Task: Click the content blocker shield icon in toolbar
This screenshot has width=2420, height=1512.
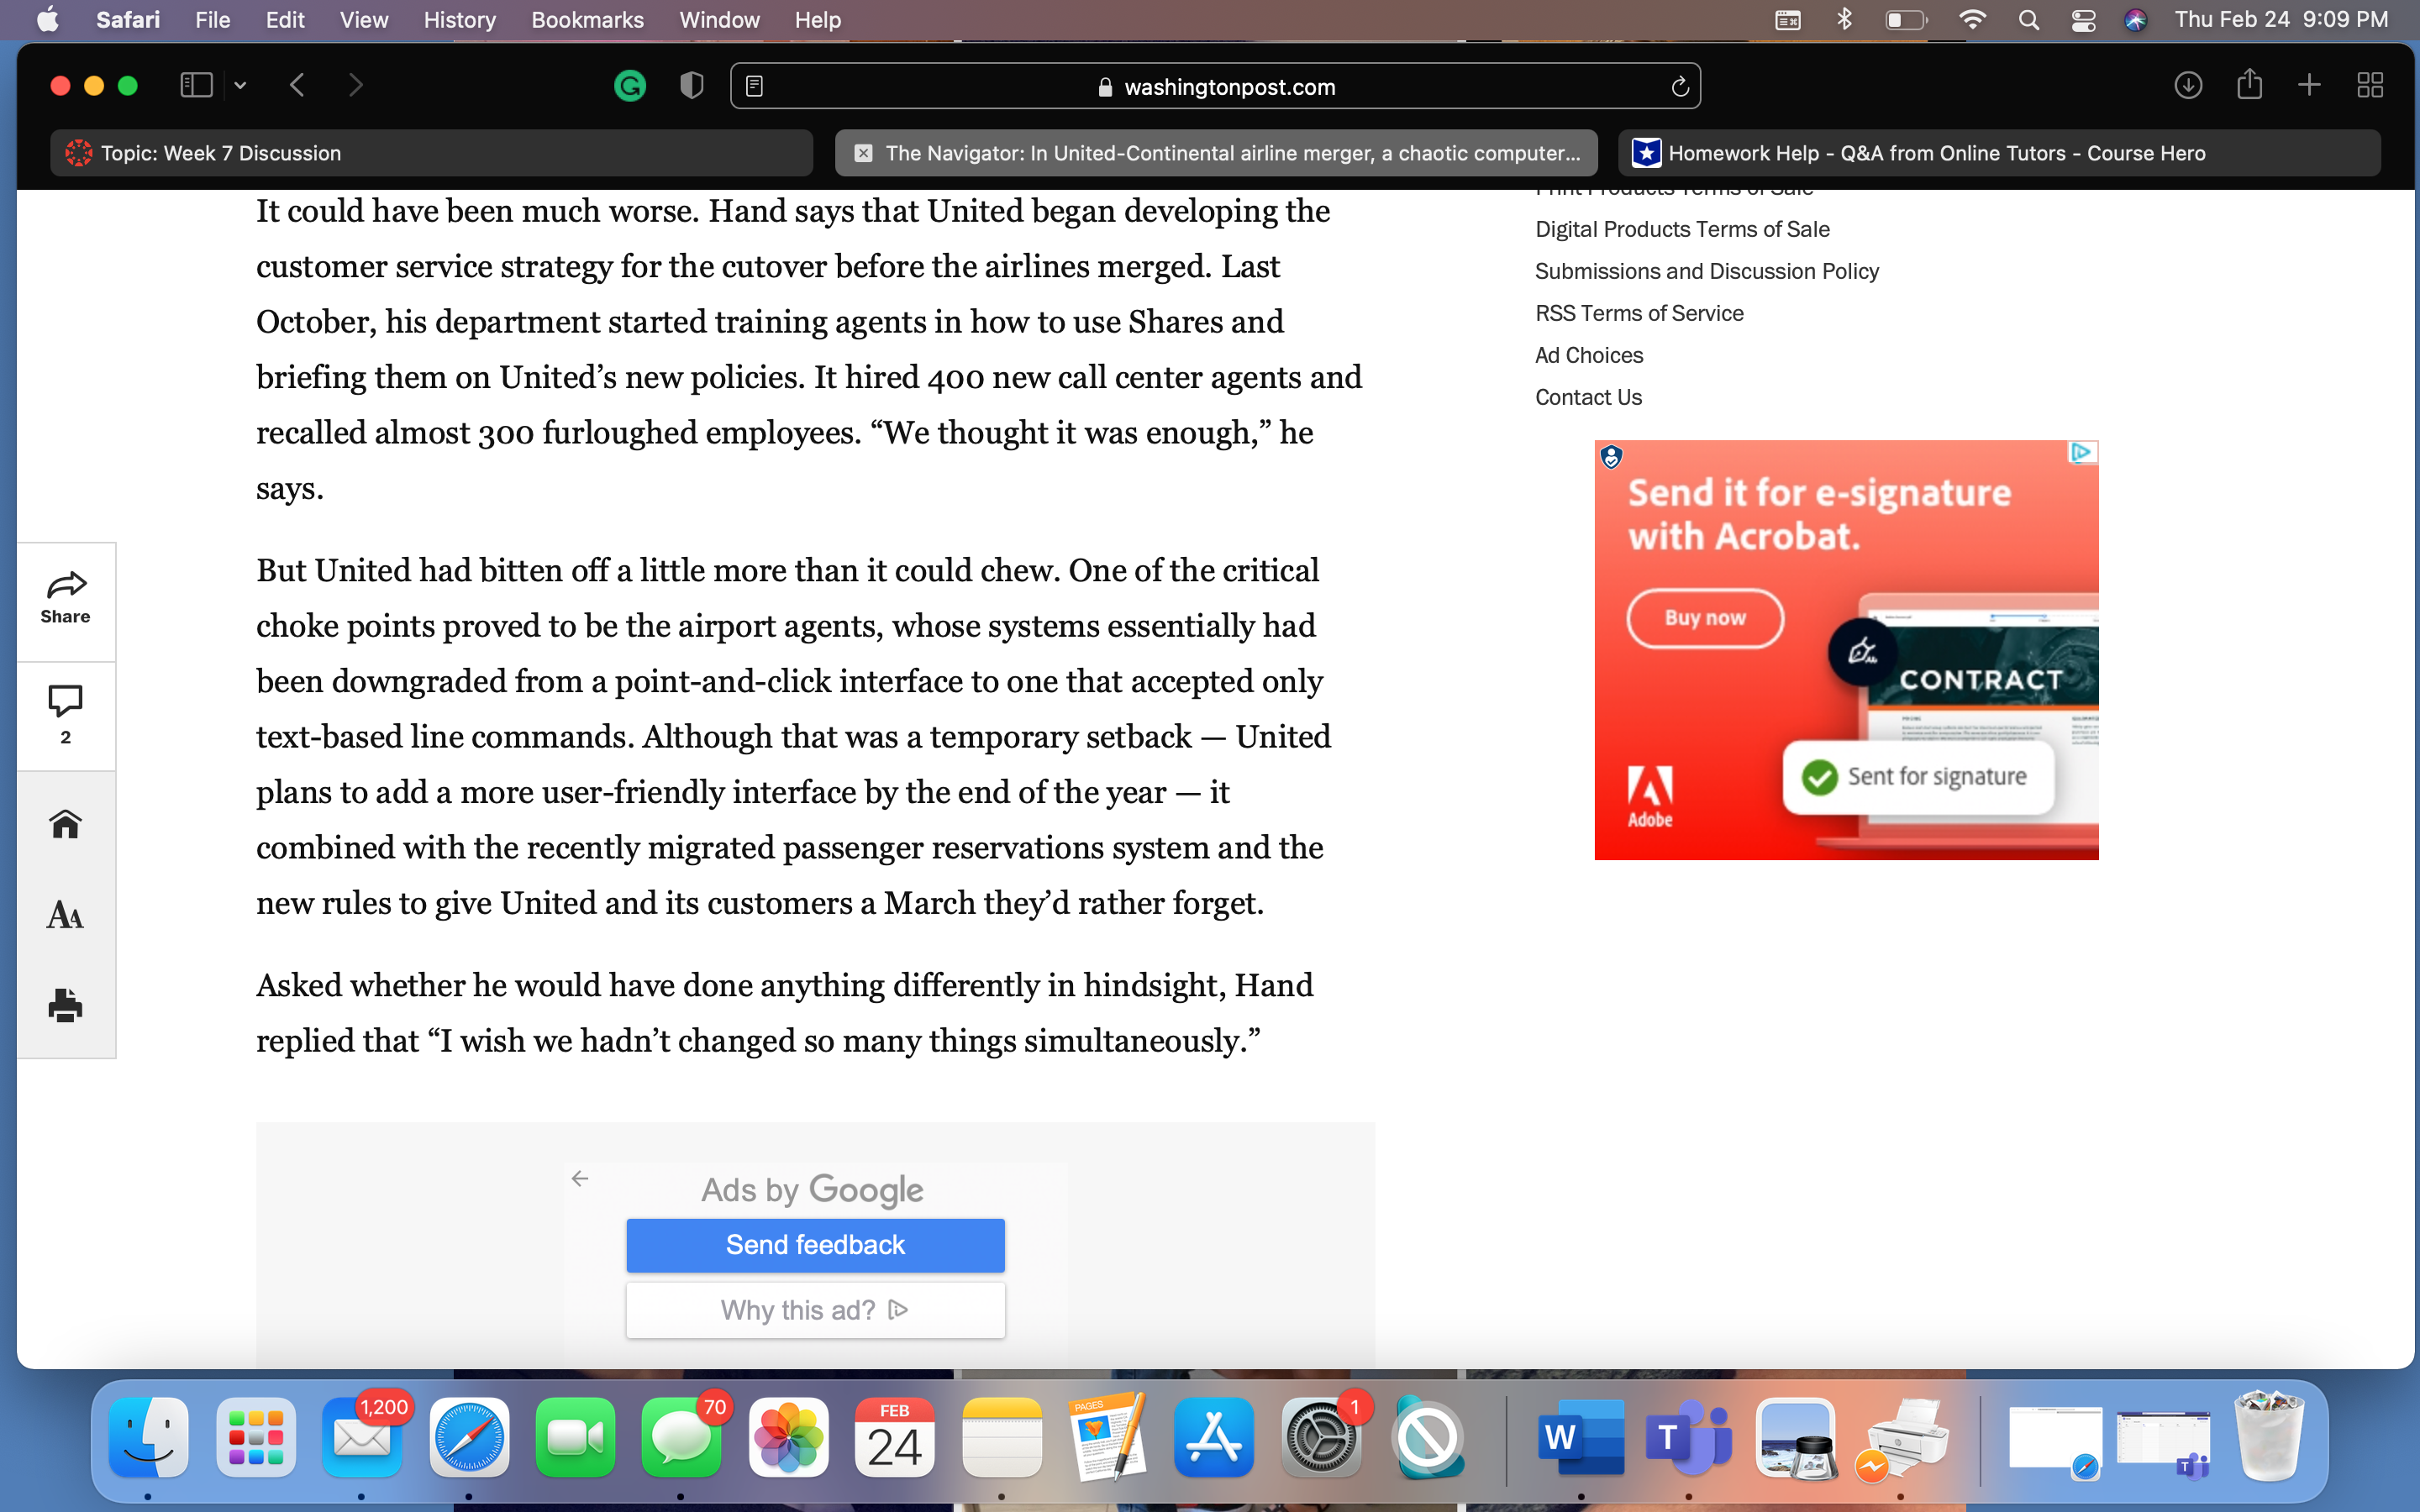Action: click(x=692, y=86)
